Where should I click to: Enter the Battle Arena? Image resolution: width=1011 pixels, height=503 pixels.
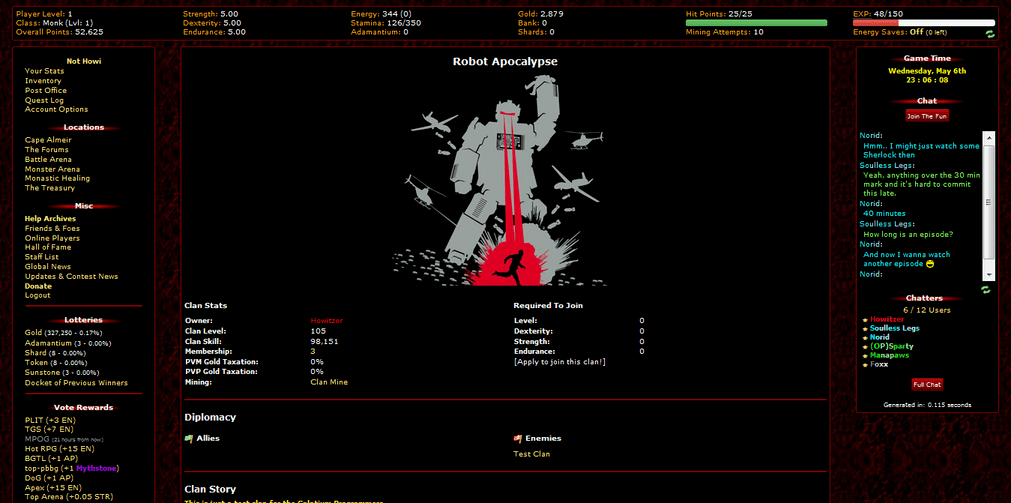point(48,159)
